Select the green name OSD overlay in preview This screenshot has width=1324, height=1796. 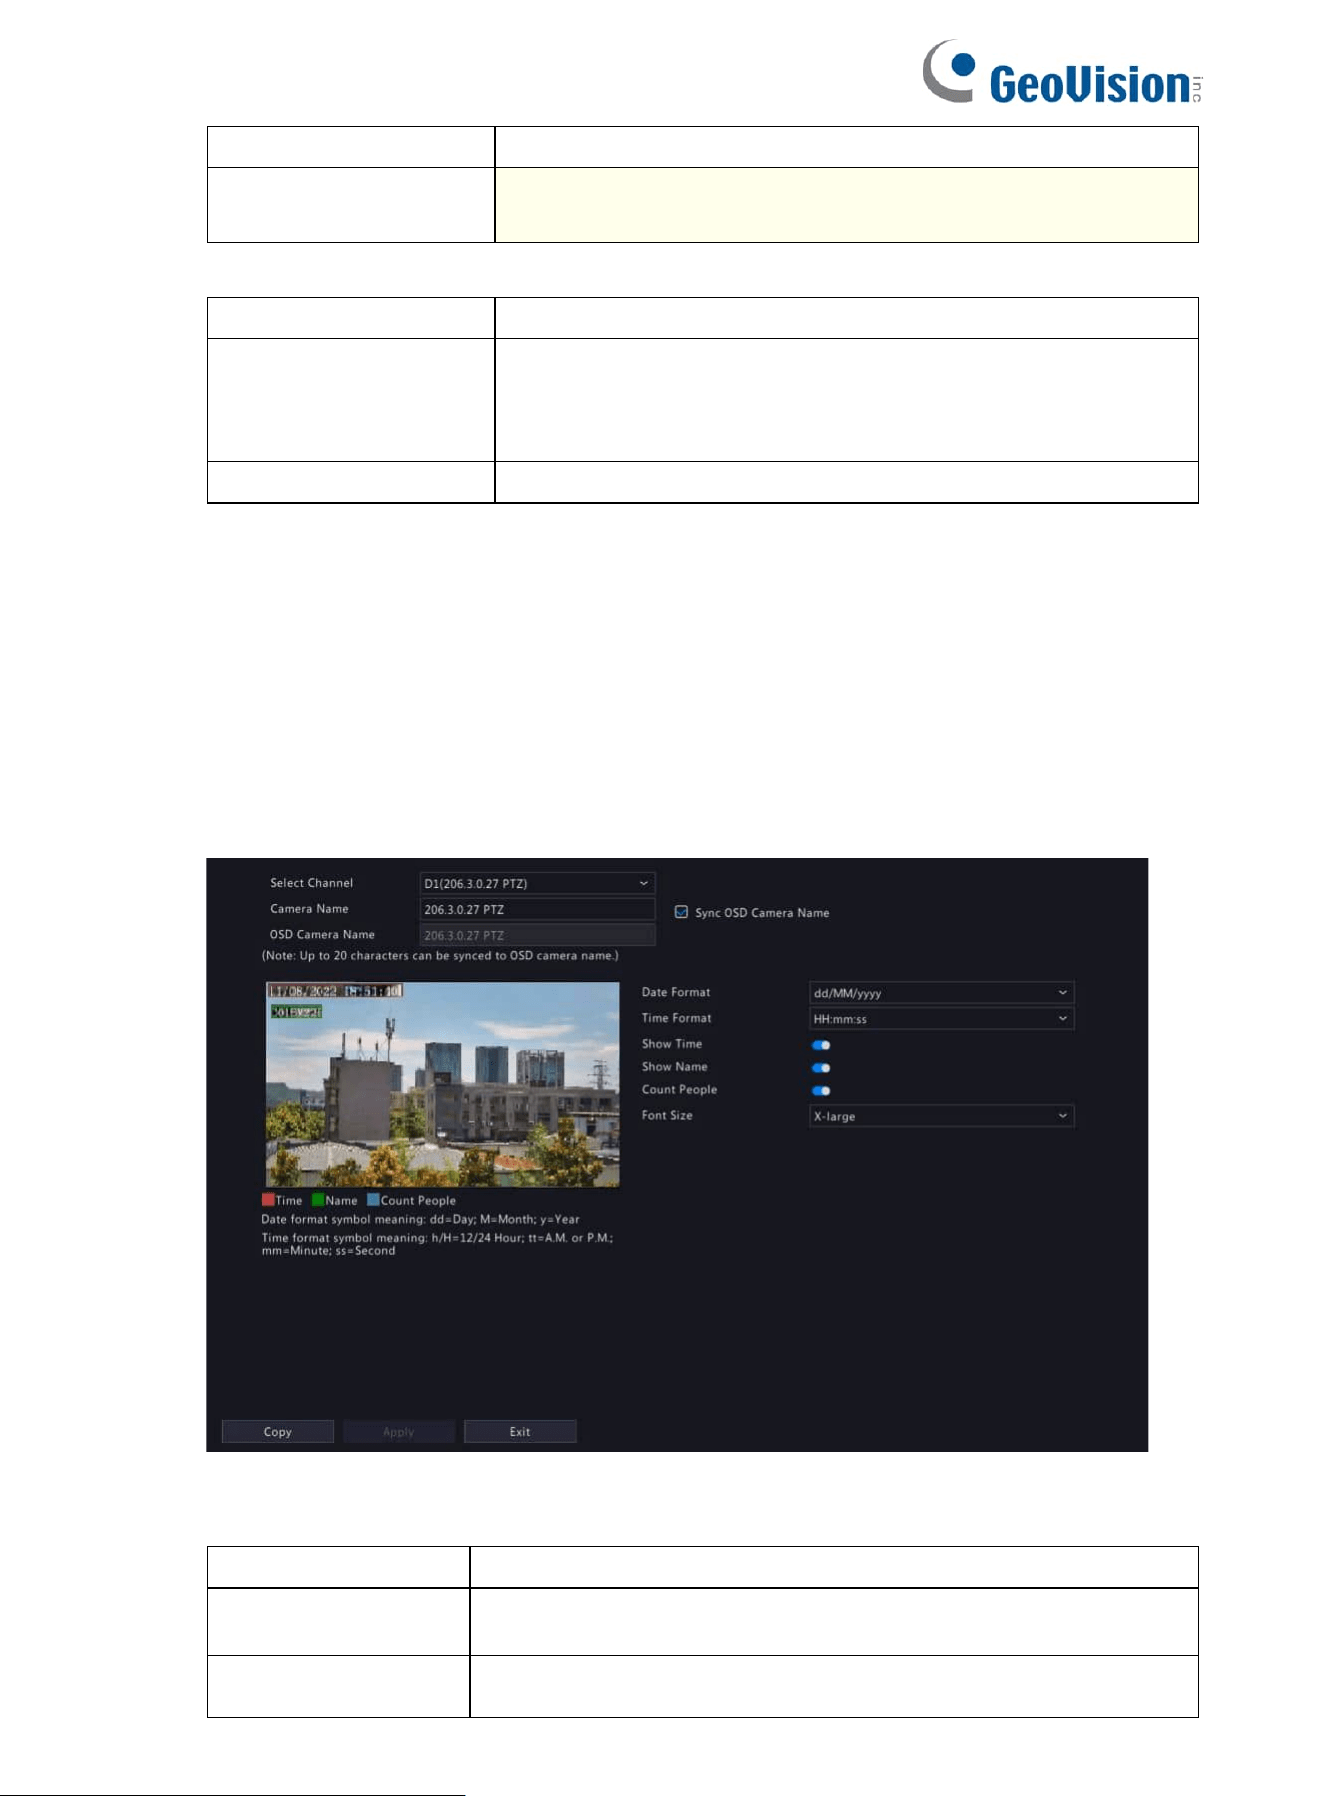(296, 1012)
